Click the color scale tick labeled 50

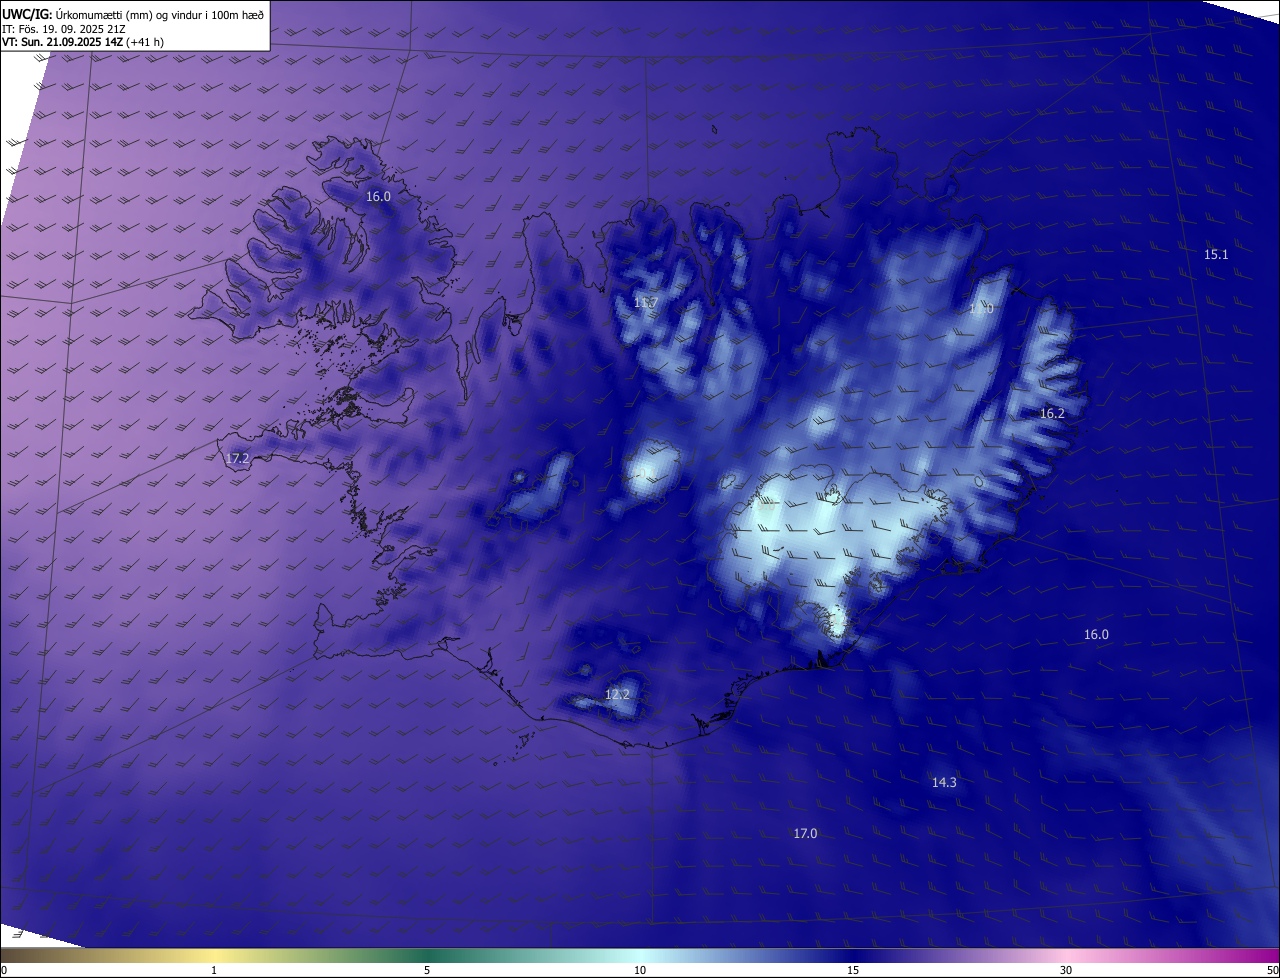tap(1272, 970)
